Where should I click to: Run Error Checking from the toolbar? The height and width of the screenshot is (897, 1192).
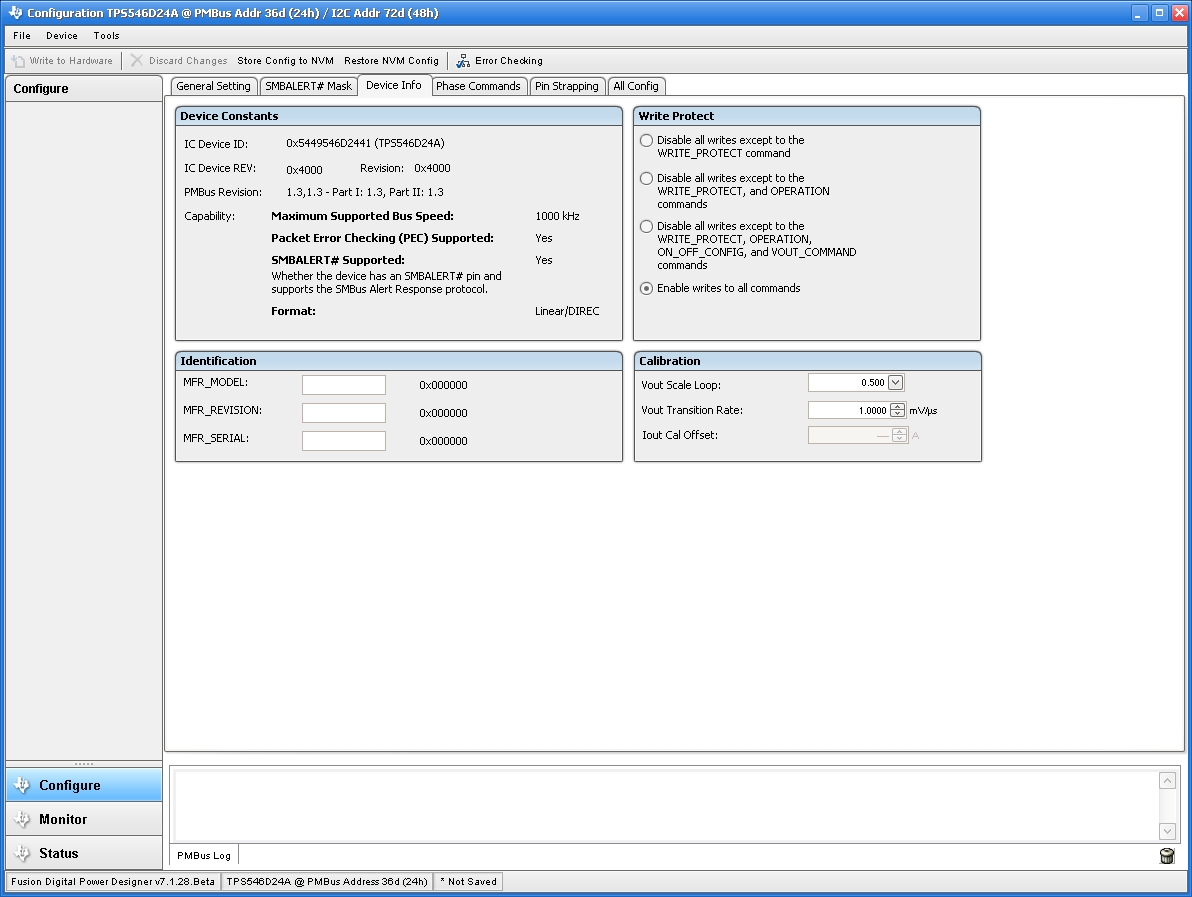point(498,60)
